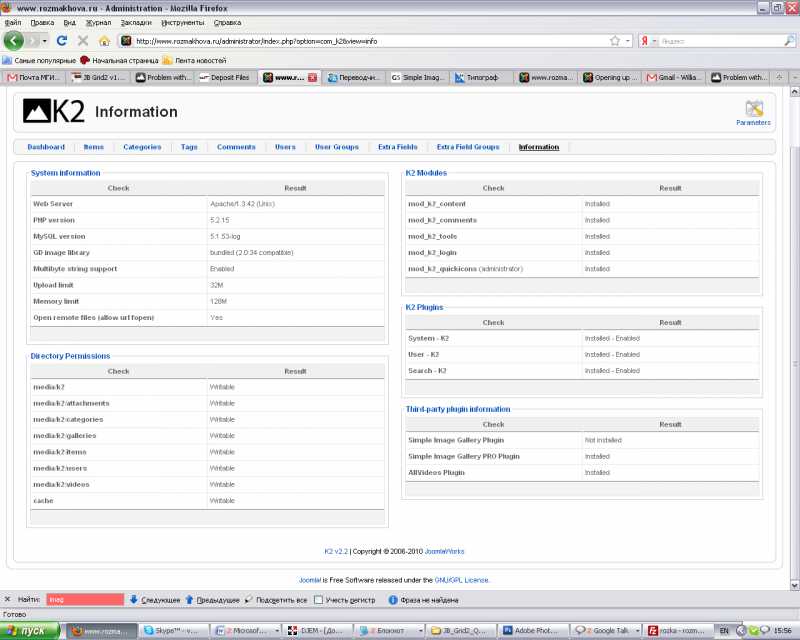Click the Yandex search field
Viewport: 800px width, 640px height.
point(720,41)
